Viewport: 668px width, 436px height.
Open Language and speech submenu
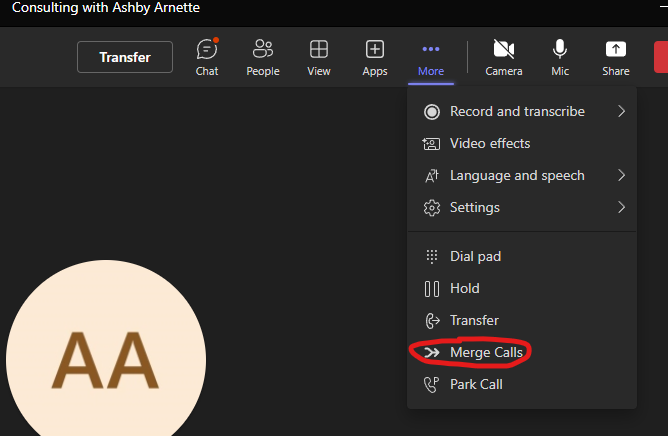point(522,176)
